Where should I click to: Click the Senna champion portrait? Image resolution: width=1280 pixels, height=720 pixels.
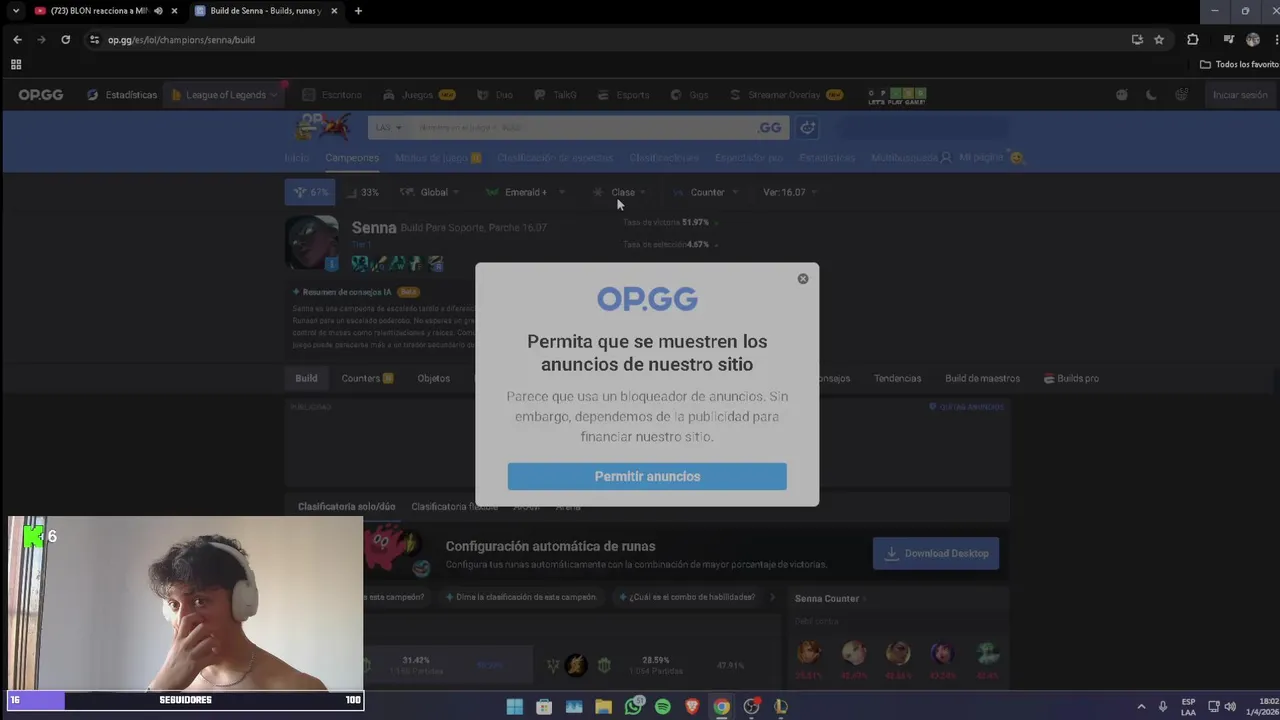click(312, 243)
